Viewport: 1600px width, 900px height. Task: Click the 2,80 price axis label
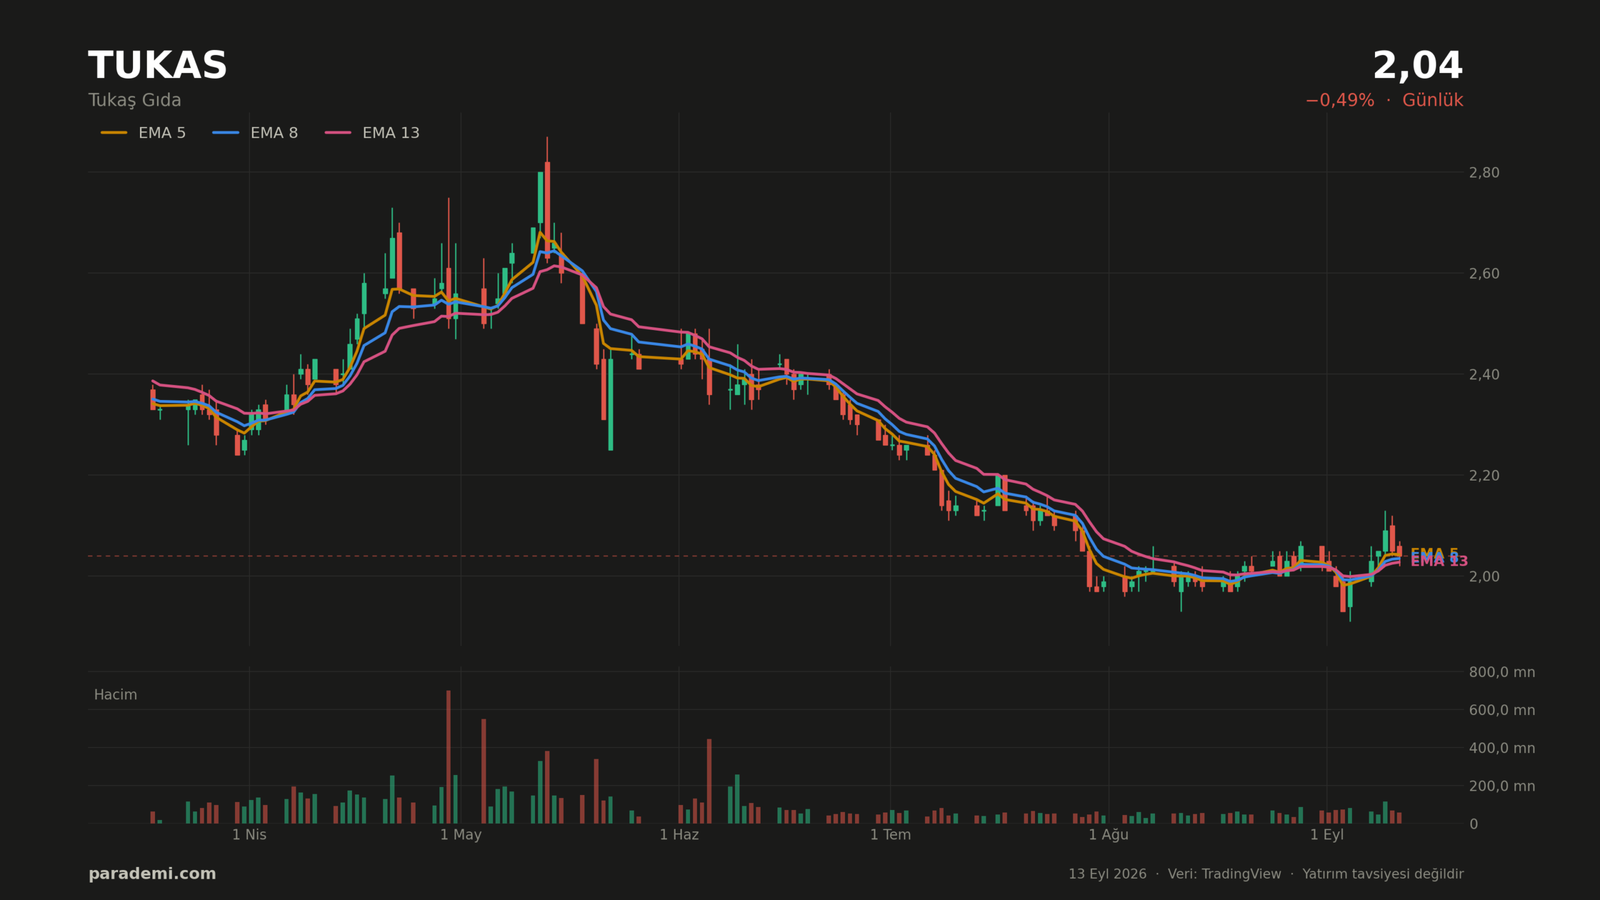click(x=1484, y=173)
